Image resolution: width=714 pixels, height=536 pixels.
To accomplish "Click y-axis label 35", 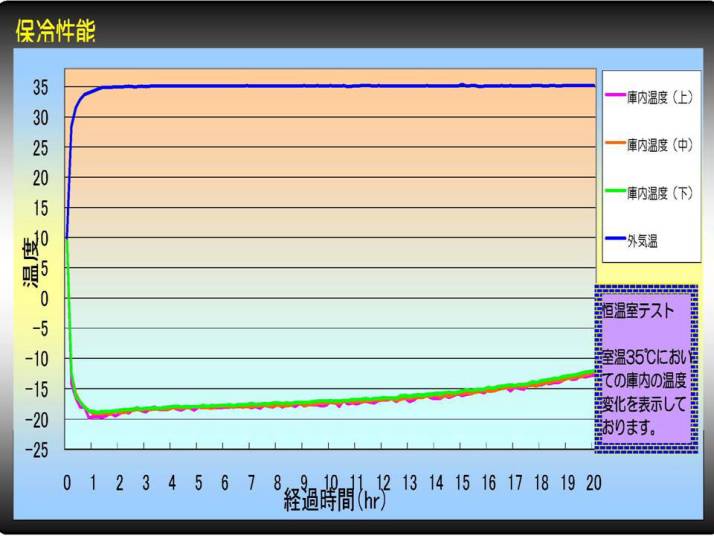I will coord(40,88).
